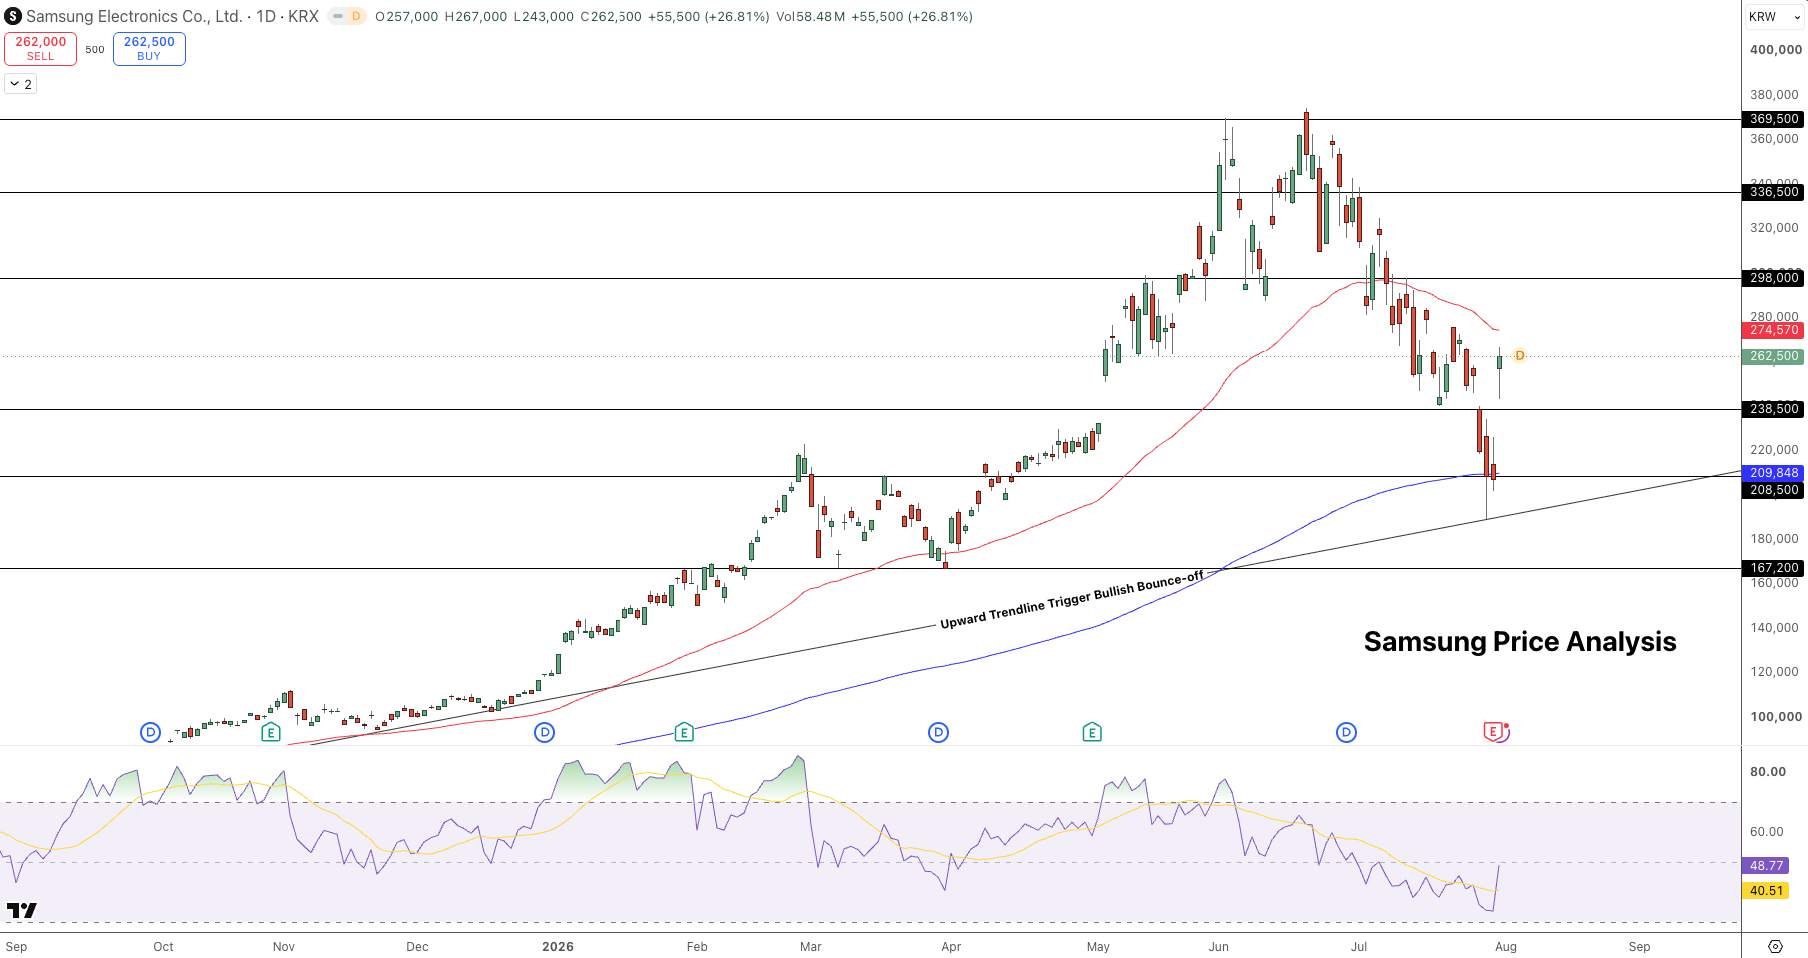The height and width of the screenshot is (958, 1808).
Task: Open the KRW currency dropdown
Action: point(1774,16)
